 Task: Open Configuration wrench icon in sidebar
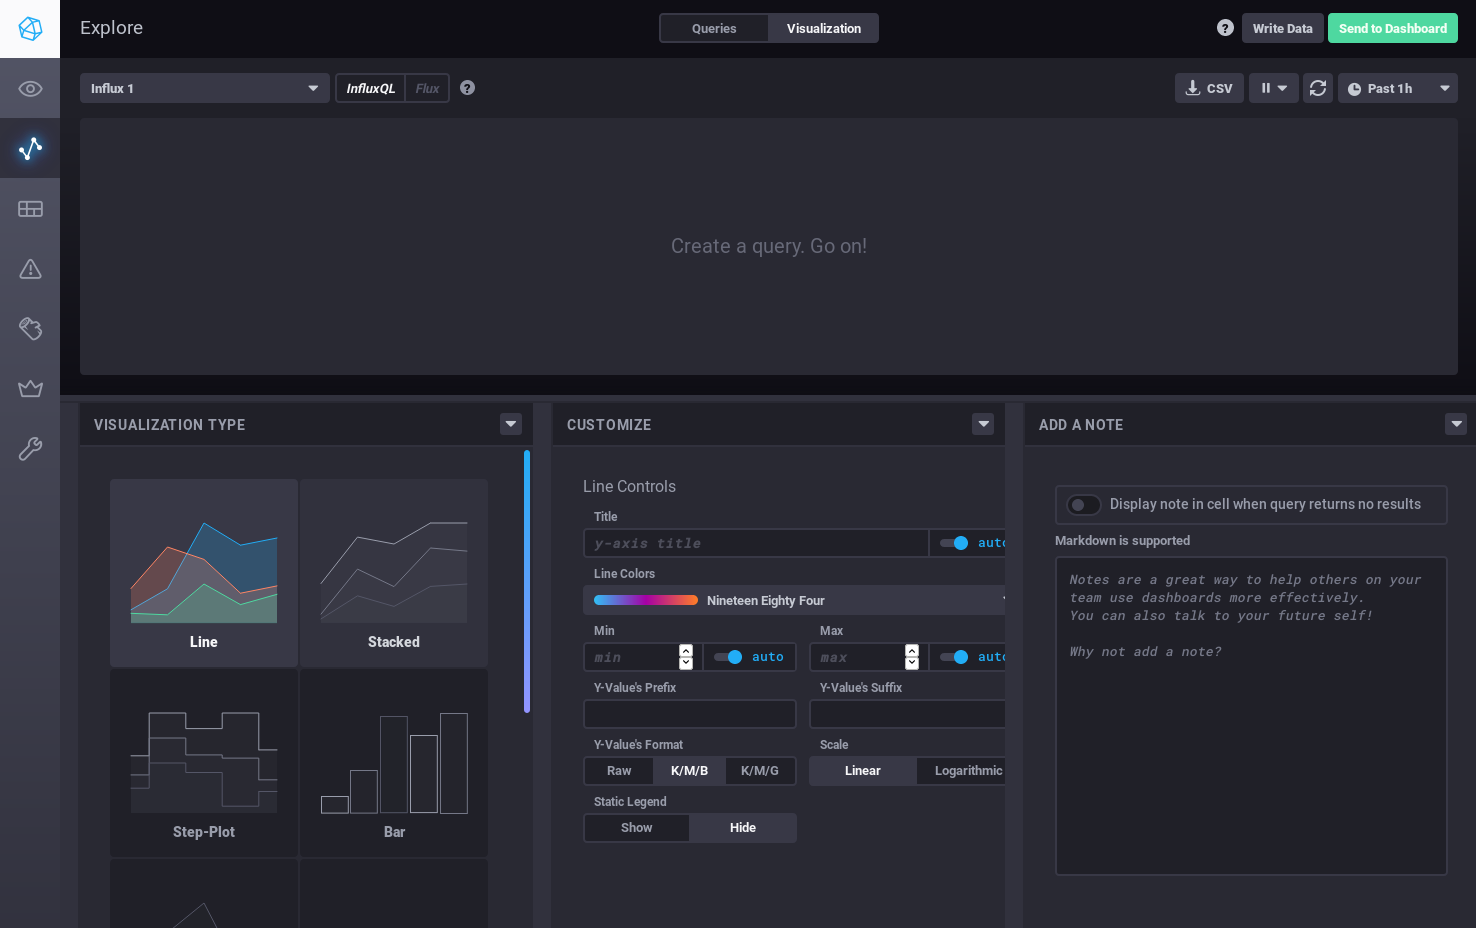click(30, 449)
